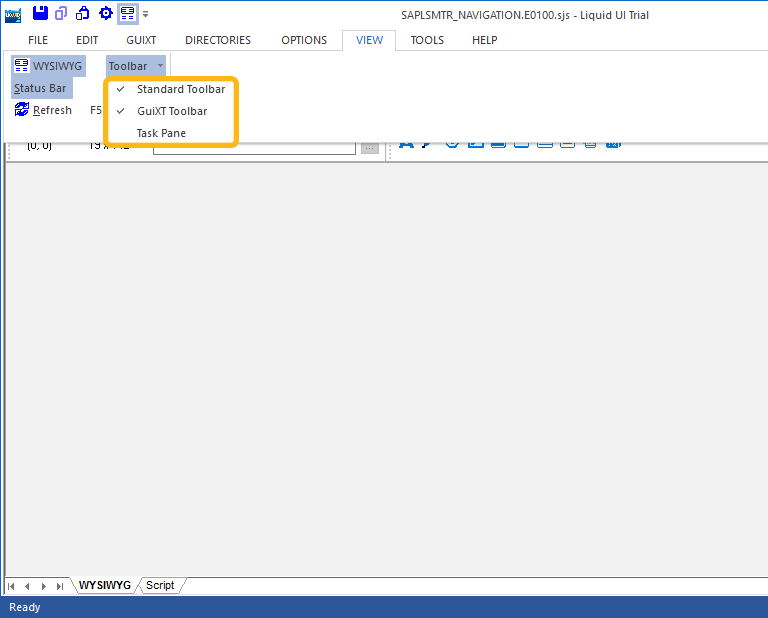
Task: Open the Customize Quick Access Toolbar arrow
Action: coord(146,14)
